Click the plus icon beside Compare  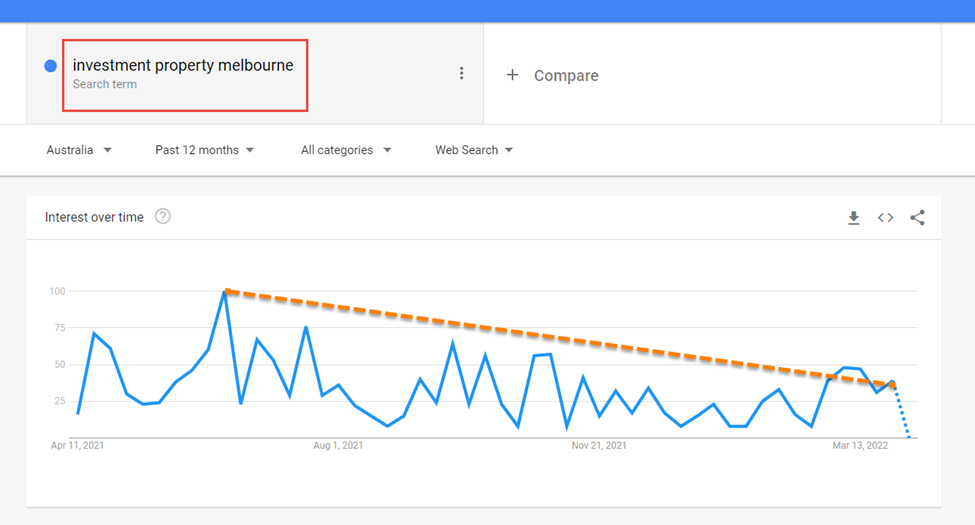pos(512,75)
